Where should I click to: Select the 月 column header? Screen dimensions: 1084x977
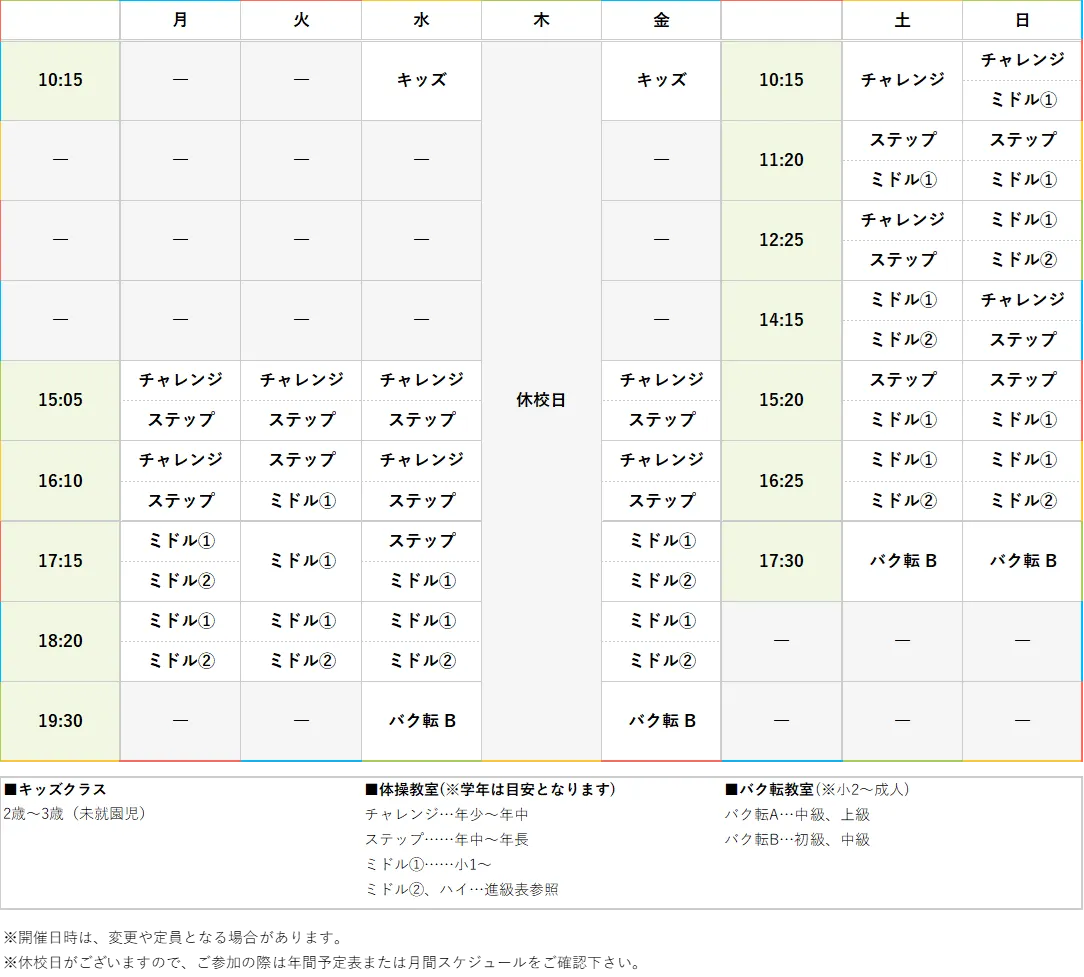click(180, 20)
